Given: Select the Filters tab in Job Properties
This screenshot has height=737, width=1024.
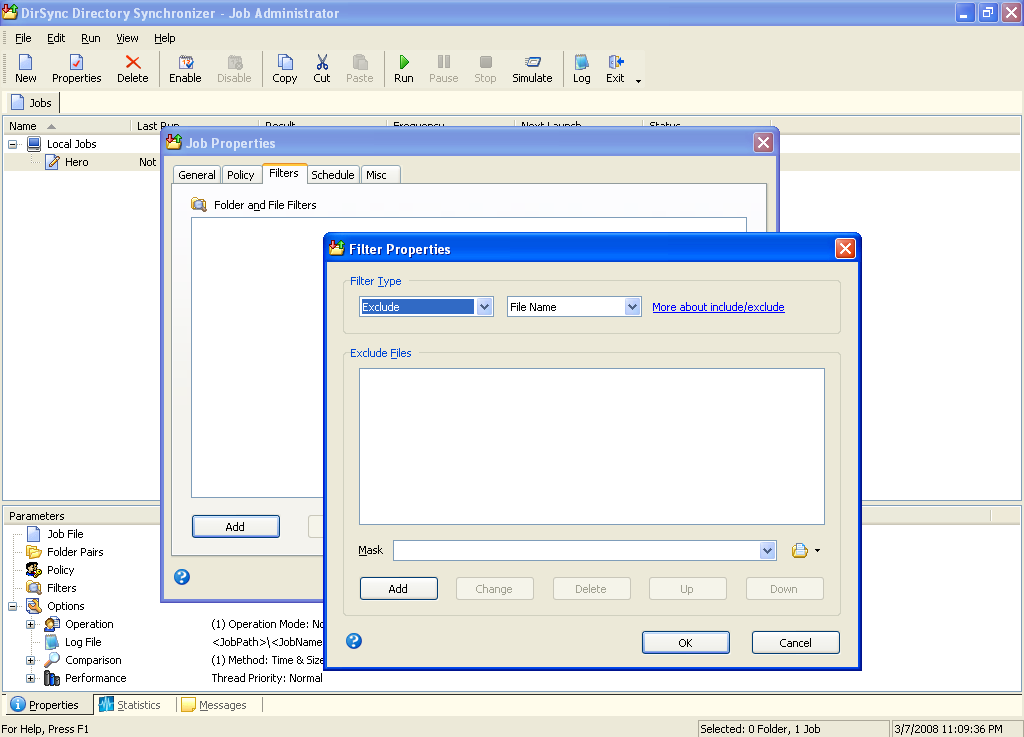Looking at the screenshot, I should point(284,173).
